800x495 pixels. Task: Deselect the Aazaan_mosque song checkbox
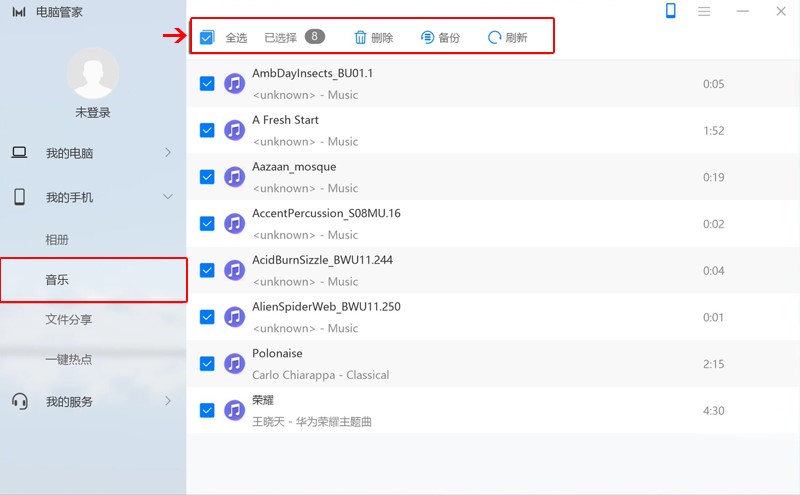pyautogui.click(x=207, y=177)
